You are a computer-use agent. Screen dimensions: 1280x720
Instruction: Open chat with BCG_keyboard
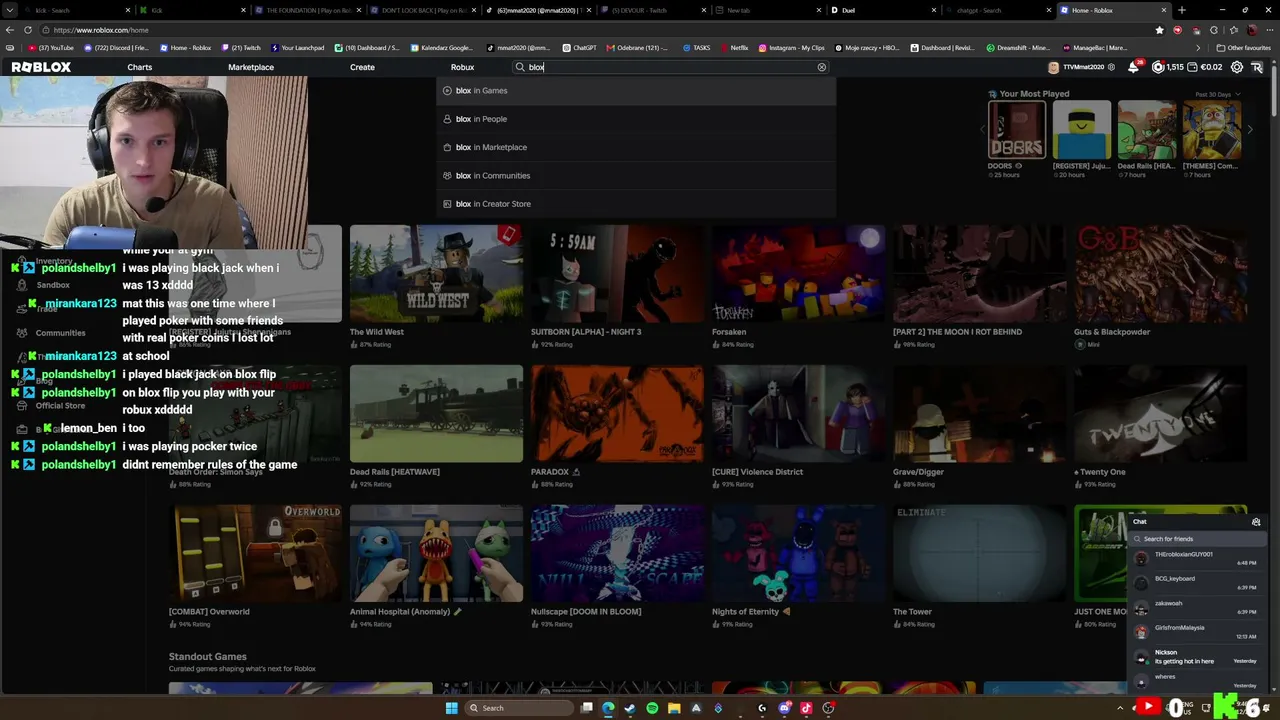[1197, 582]
